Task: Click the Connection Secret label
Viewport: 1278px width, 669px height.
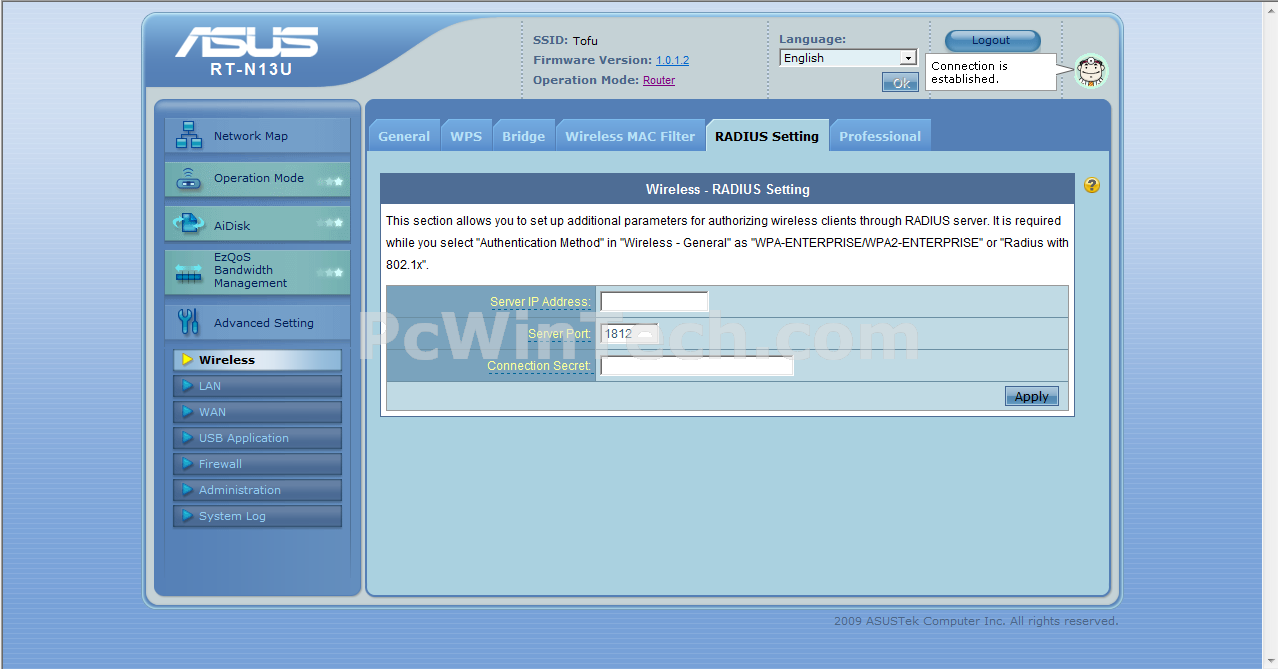Action: click(539, 366)
